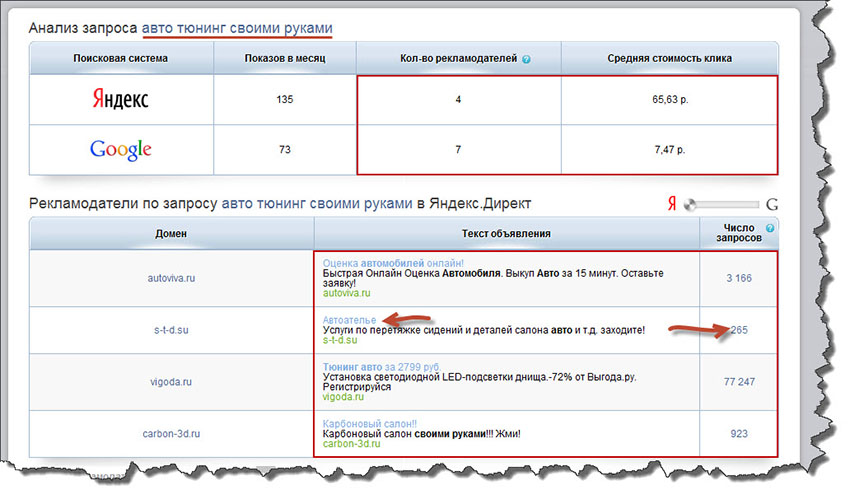Open domain link s-t-d.su

[171, 330]
